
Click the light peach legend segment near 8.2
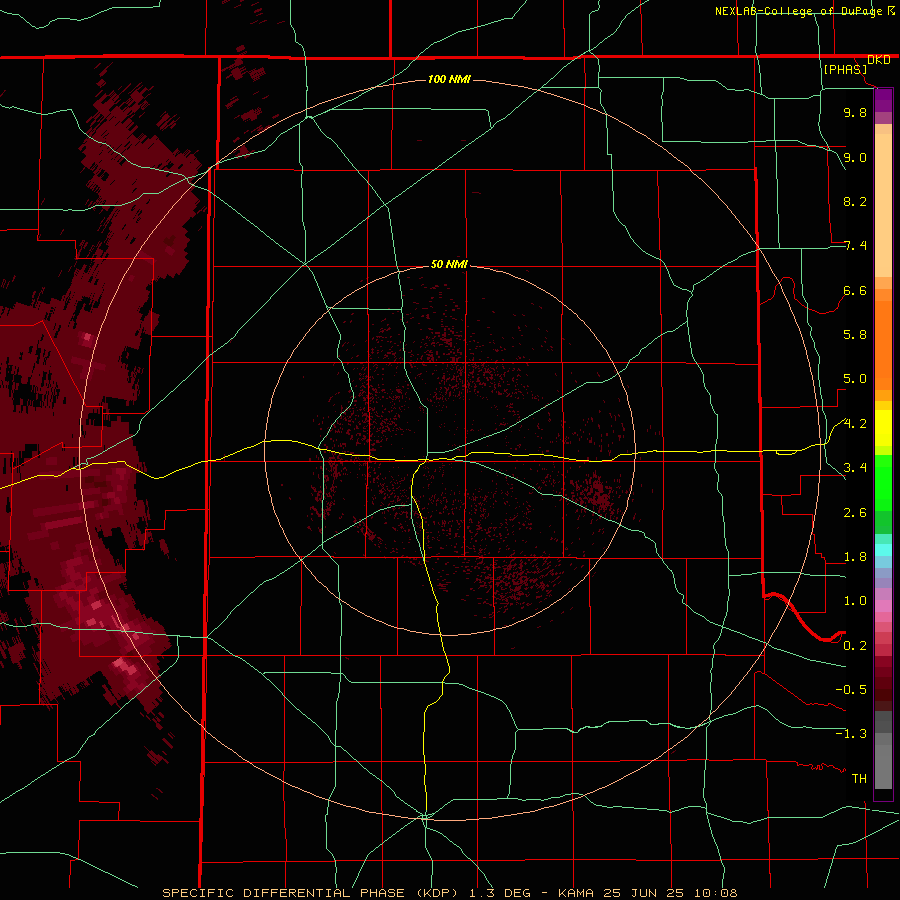(x=883, y=205)
